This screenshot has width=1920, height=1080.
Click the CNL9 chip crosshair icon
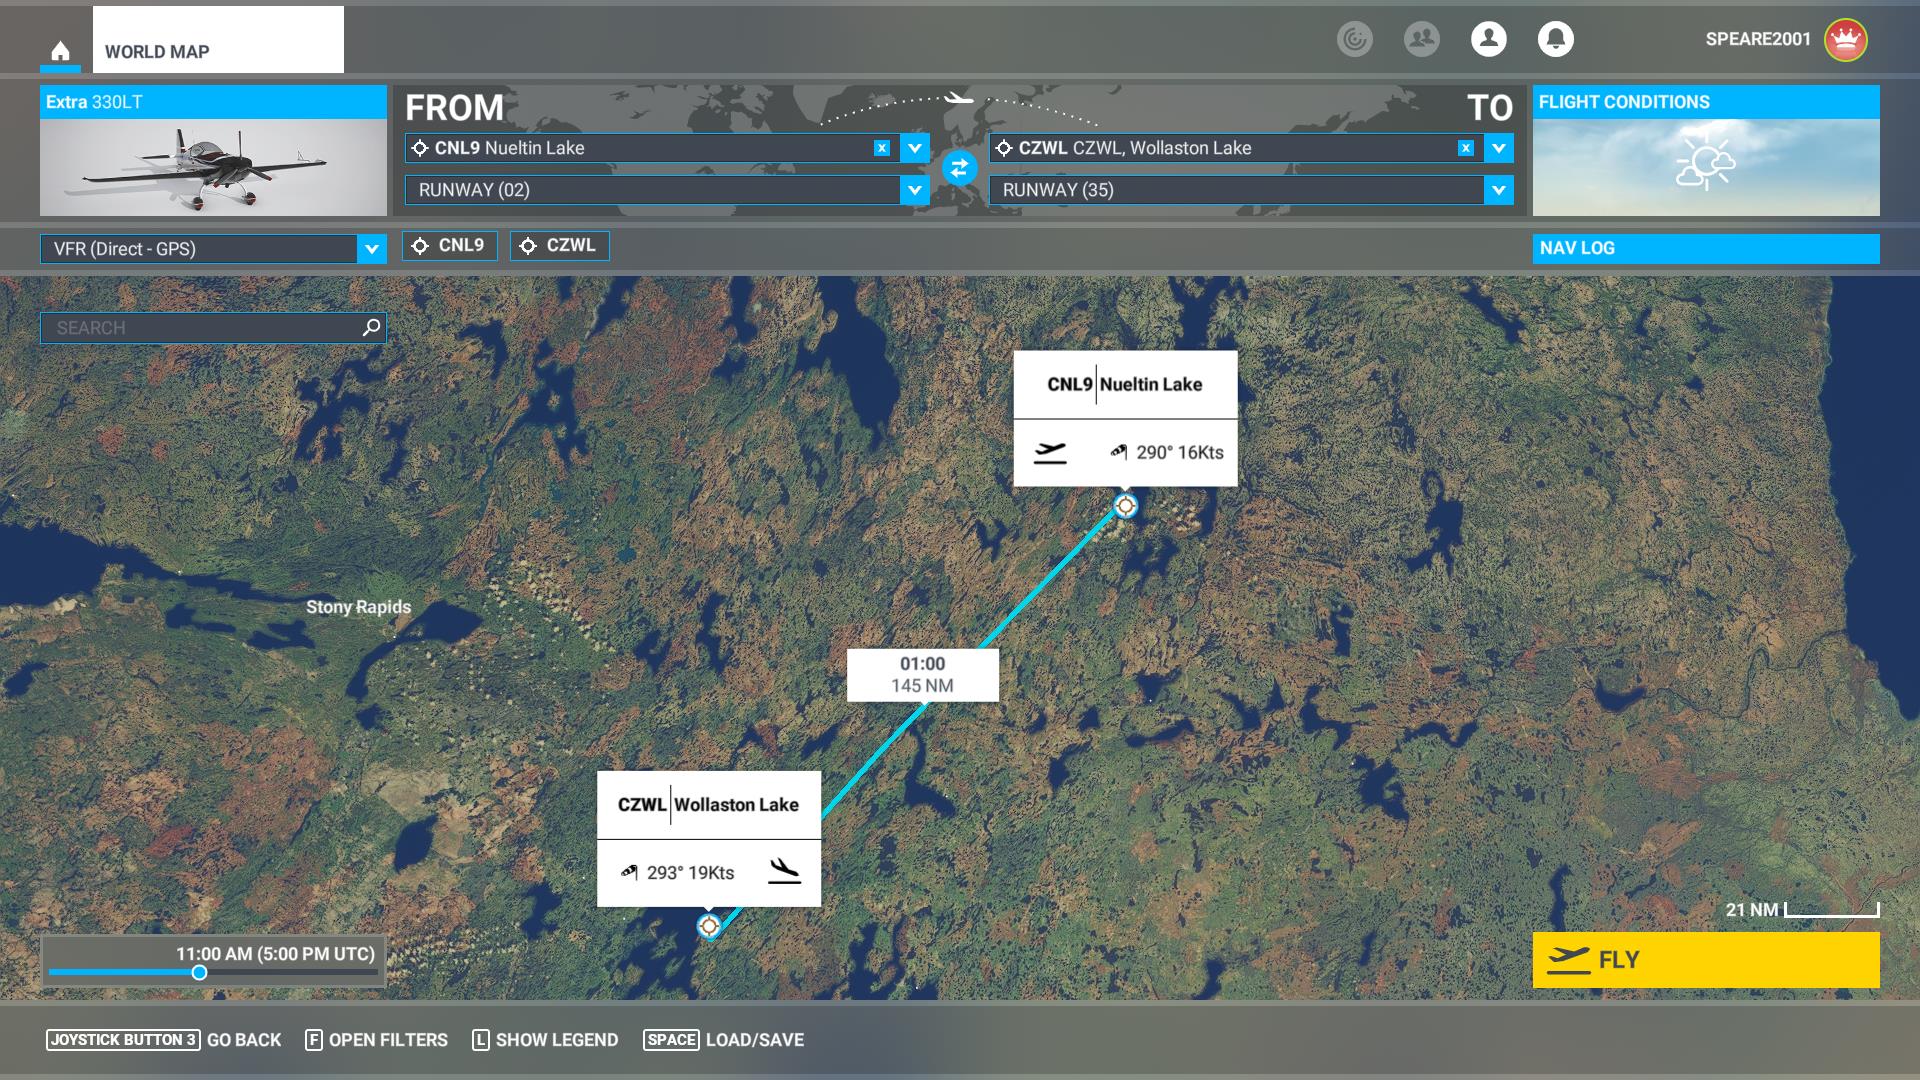pos(420,246)
